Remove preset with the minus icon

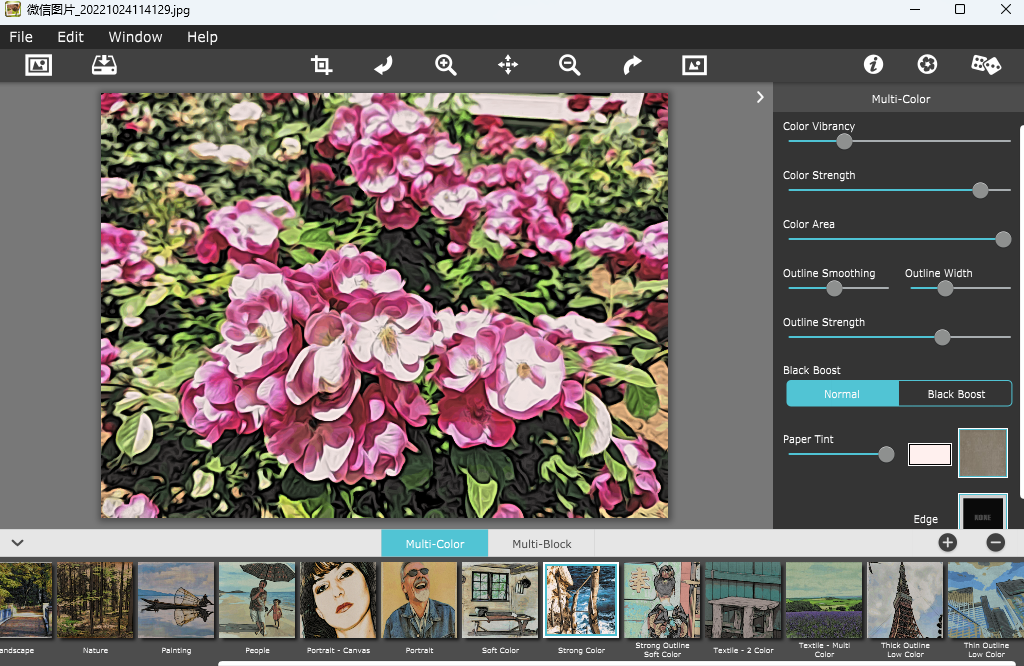pos(995,542)
